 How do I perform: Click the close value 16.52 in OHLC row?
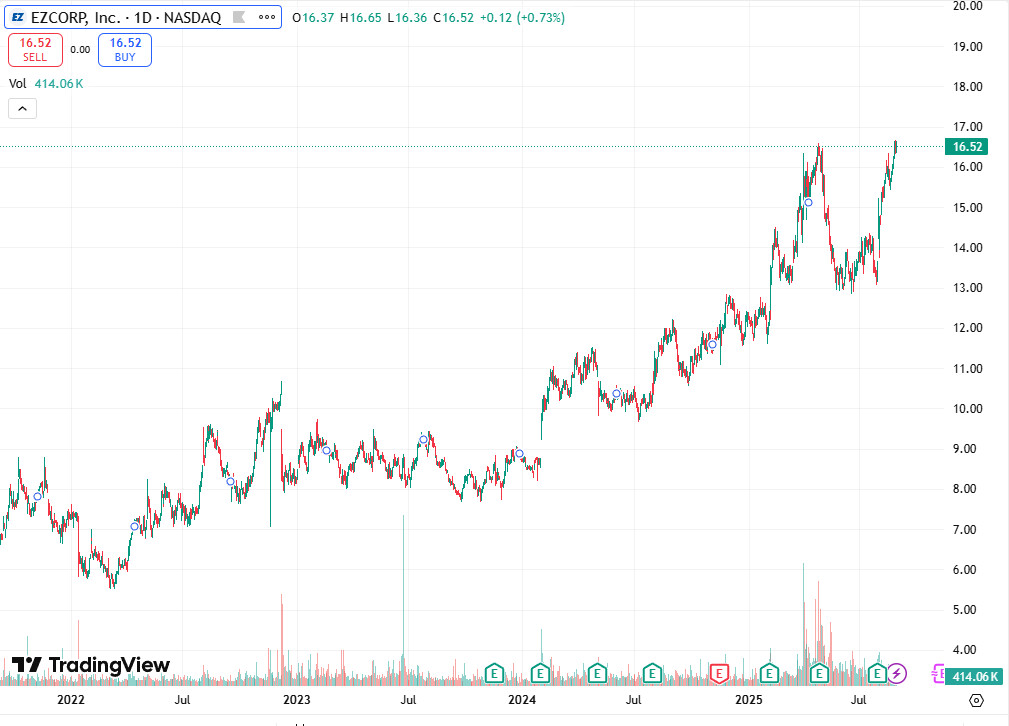click(458, 17)
